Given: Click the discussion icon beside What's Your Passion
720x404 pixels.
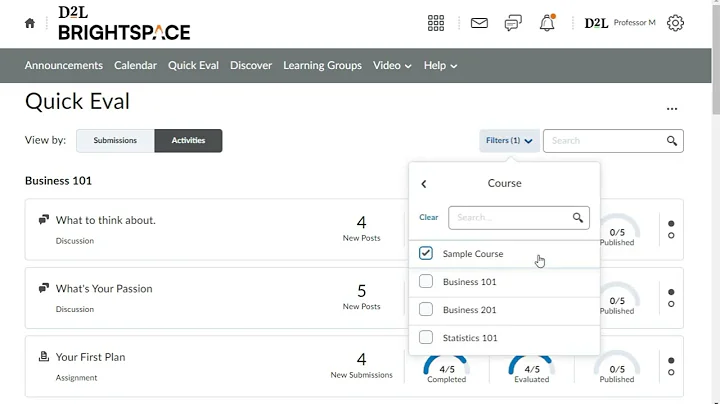Looking at the screenshot, I should click(44, 288).
